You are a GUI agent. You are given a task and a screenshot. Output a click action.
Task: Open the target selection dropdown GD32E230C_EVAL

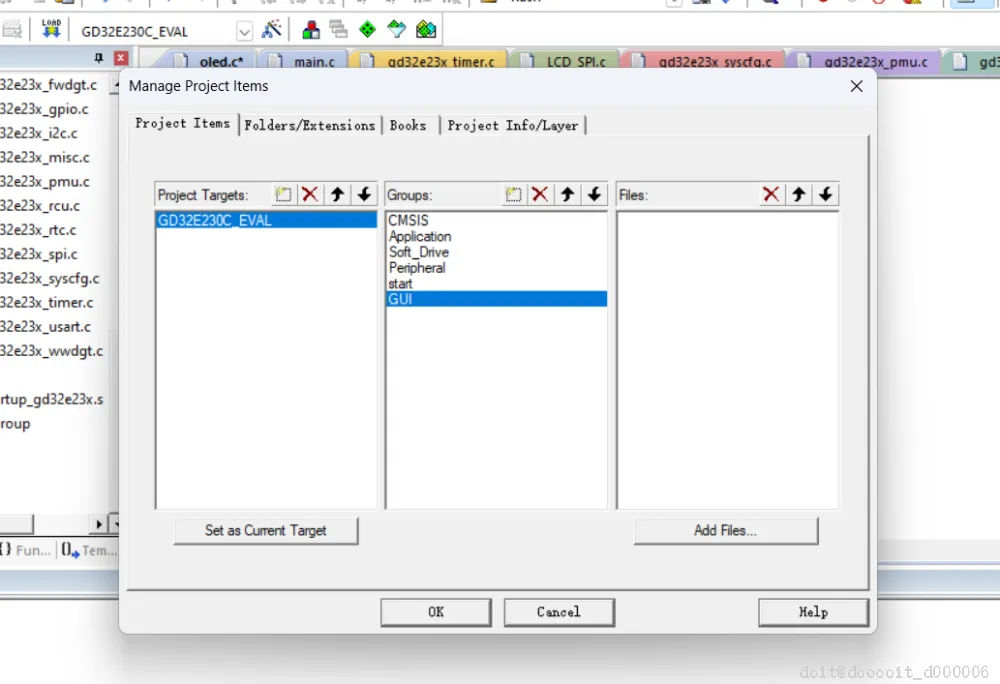point(244,31)
